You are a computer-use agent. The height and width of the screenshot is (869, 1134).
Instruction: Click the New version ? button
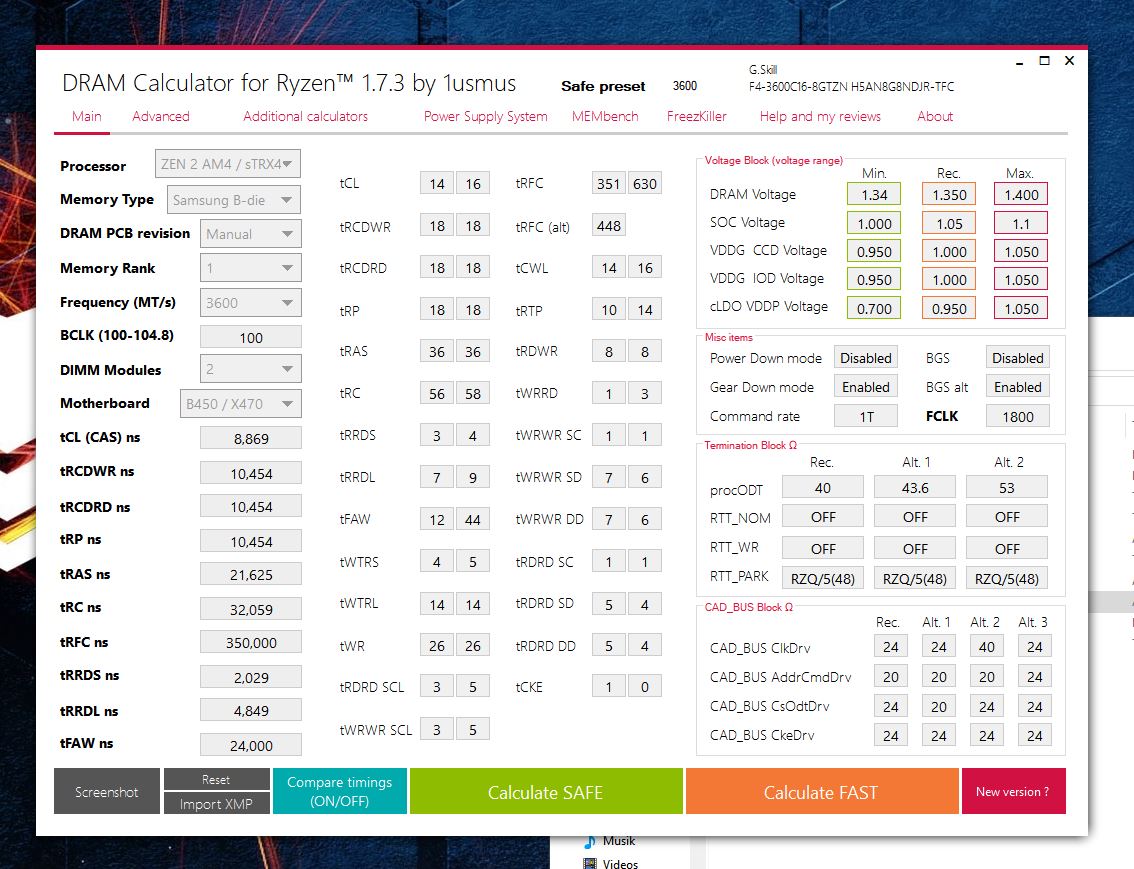[x=1013, y=792]
